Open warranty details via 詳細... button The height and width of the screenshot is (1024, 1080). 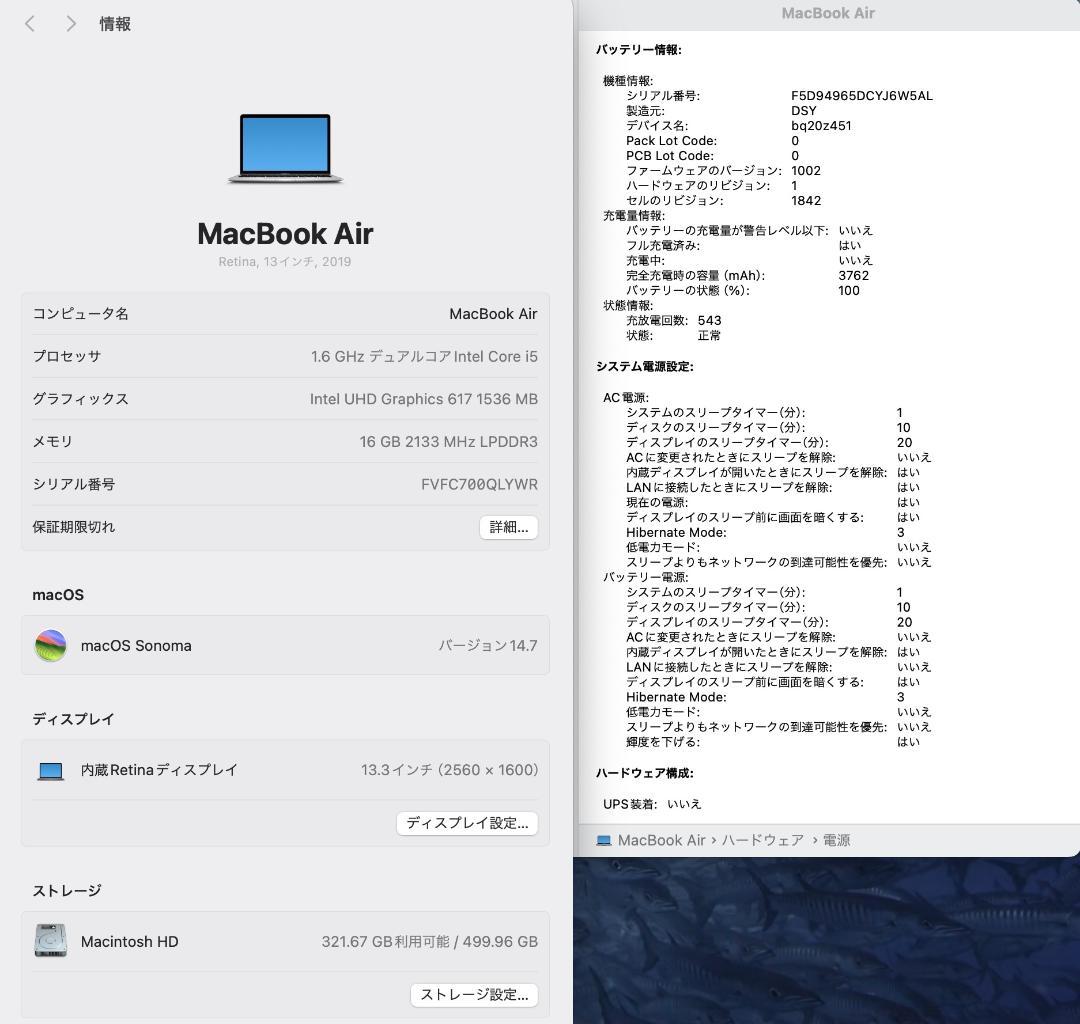508,527
